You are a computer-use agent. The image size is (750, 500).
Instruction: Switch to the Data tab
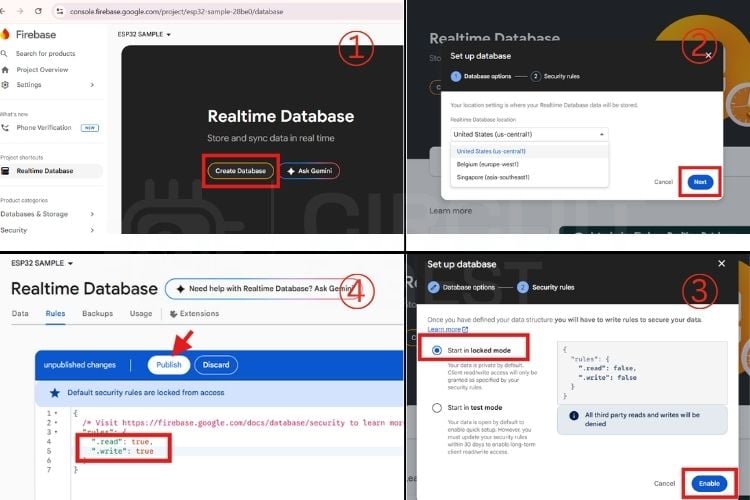20,313
